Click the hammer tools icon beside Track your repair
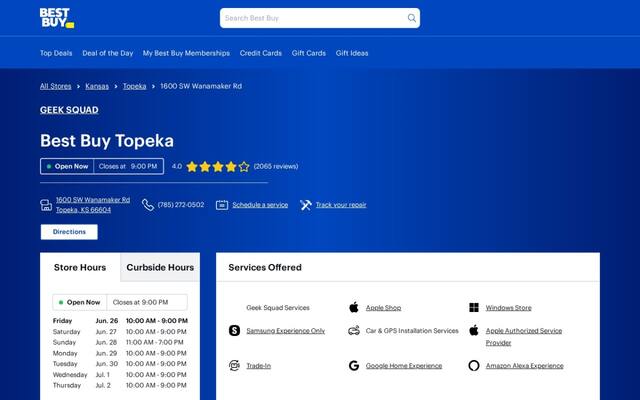 (x=305, y=205)
